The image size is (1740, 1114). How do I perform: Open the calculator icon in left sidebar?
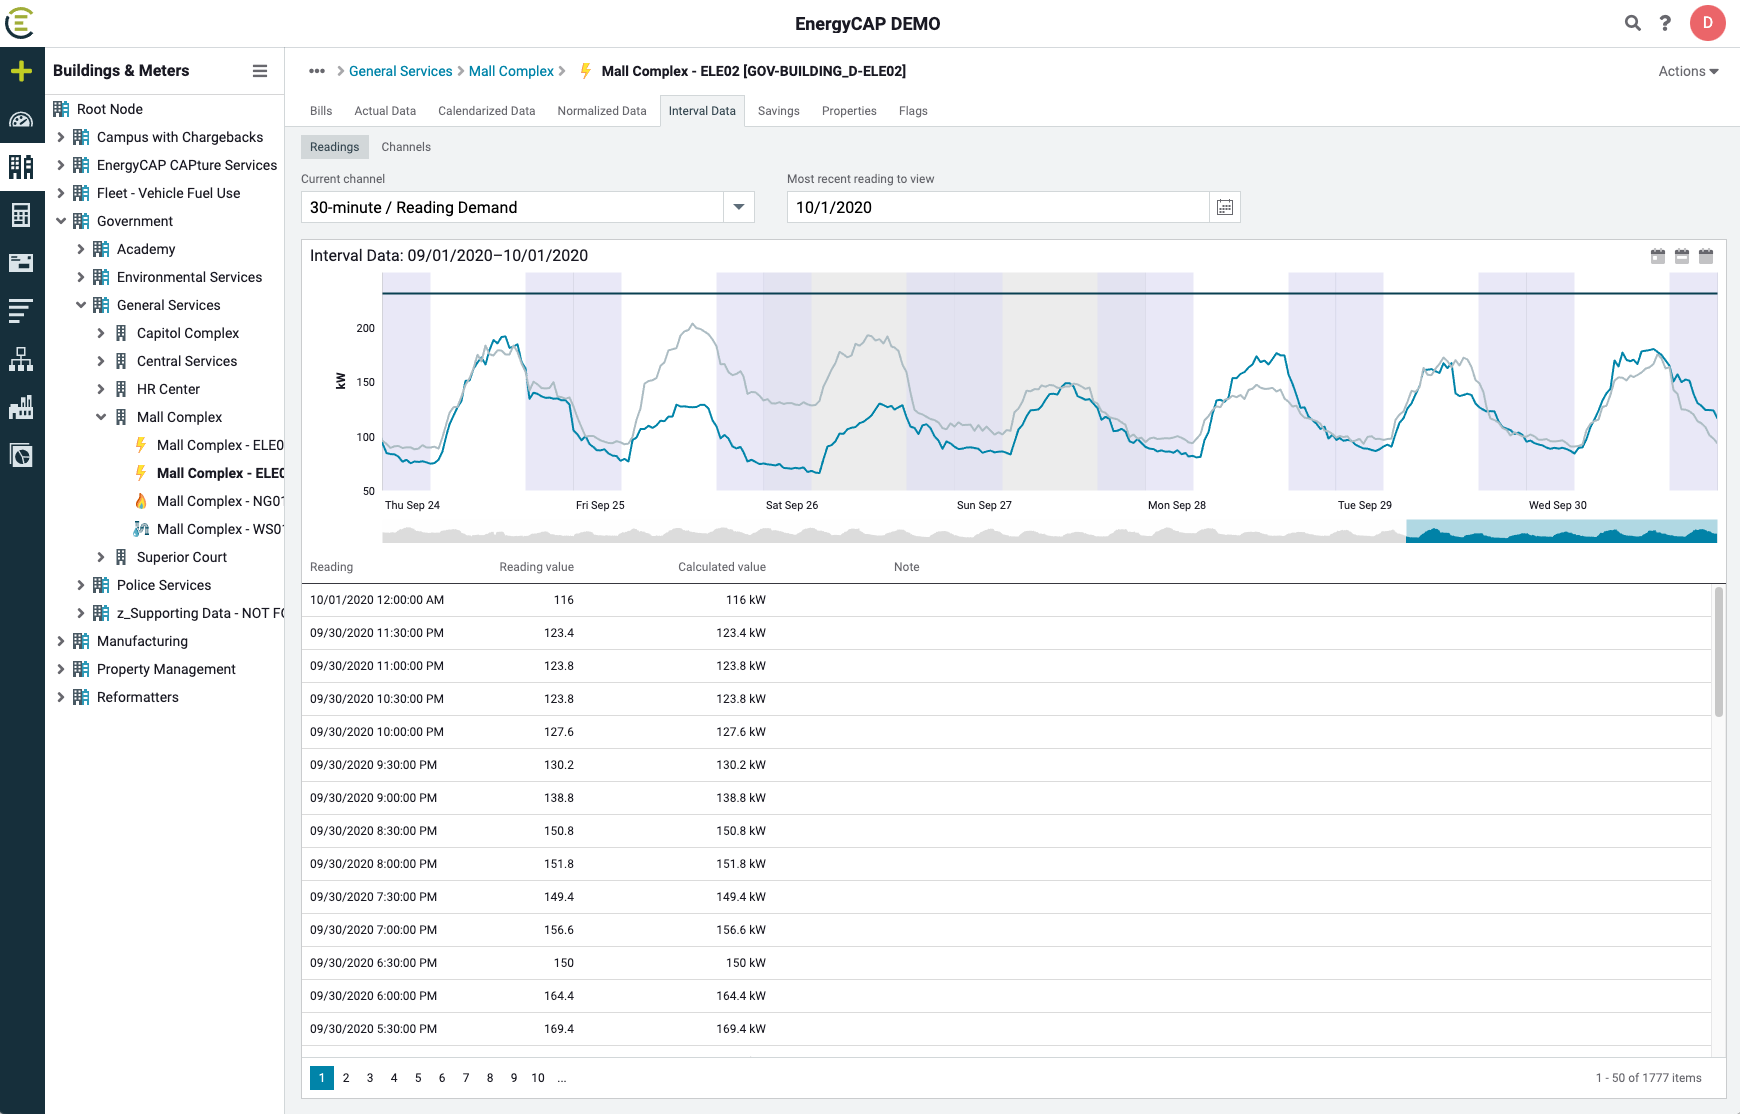coord(21,215)
